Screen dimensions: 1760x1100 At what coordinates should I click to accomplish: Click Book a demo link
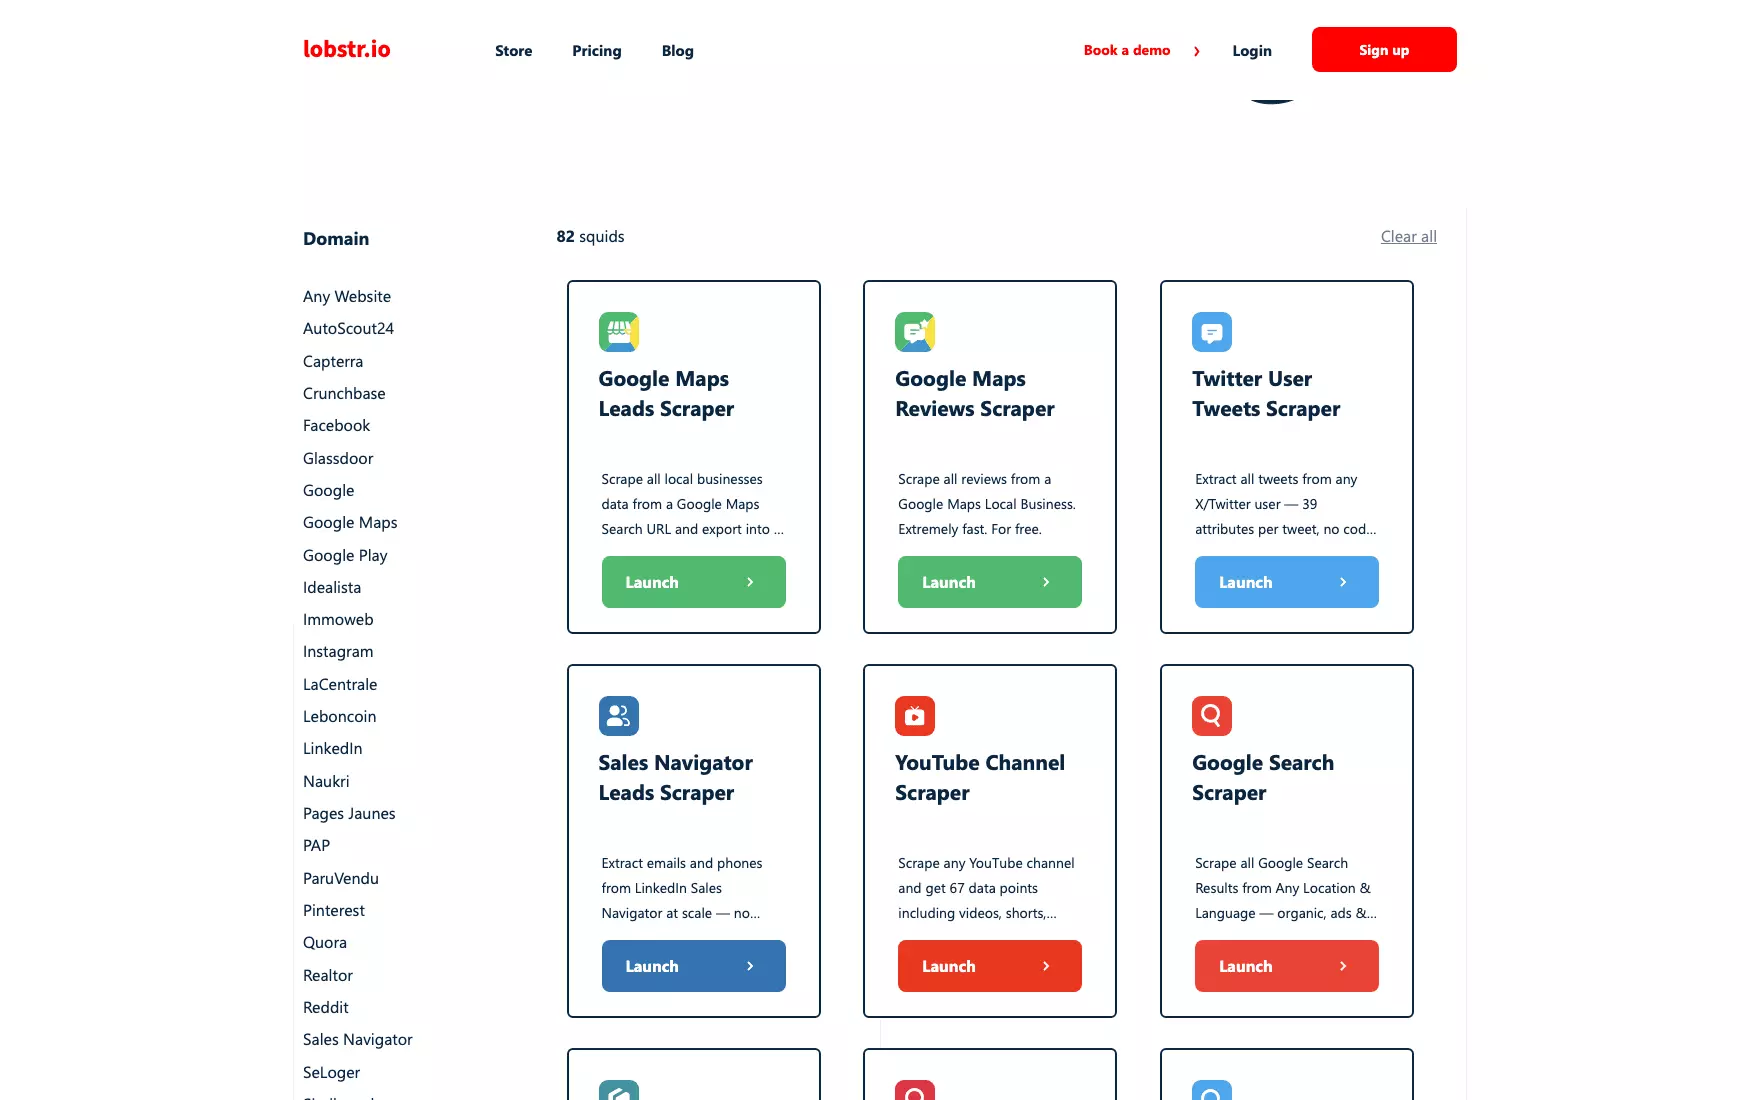1126,50
